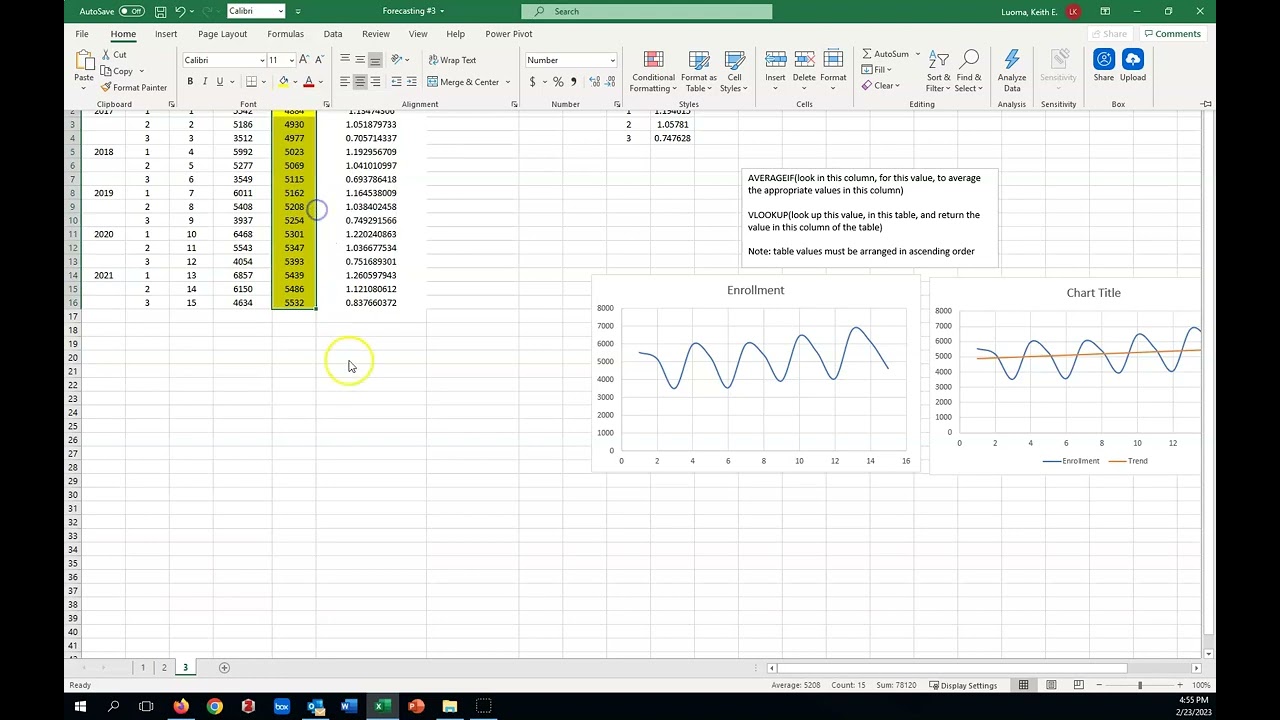Select sheet tab 1
The height and width of the screenshot is (720, 1280).
pos(143,667)
